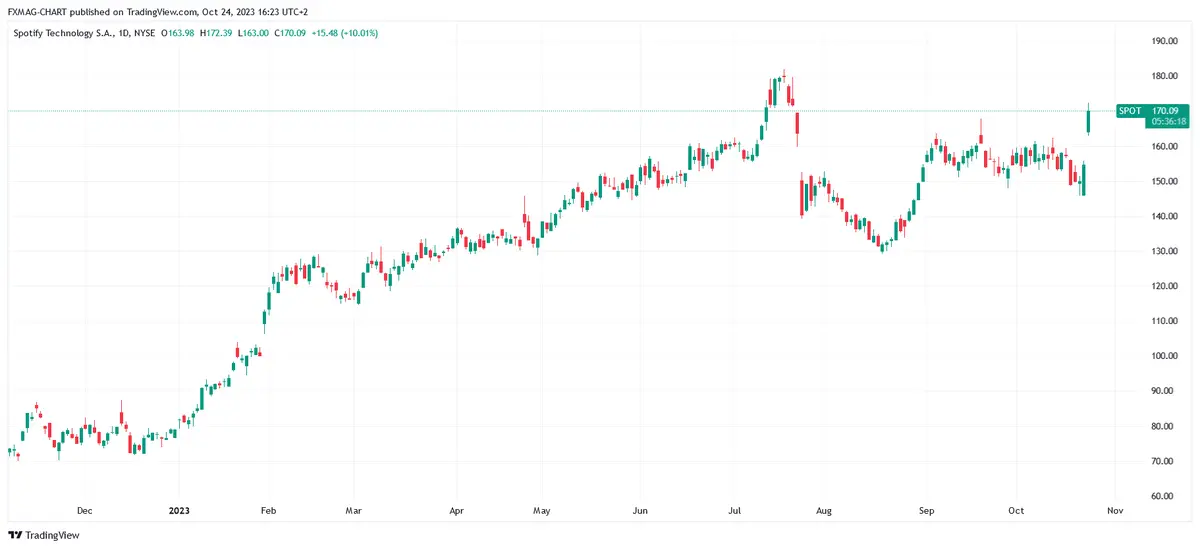Click the TradingView.com text in header

(162, 12)
